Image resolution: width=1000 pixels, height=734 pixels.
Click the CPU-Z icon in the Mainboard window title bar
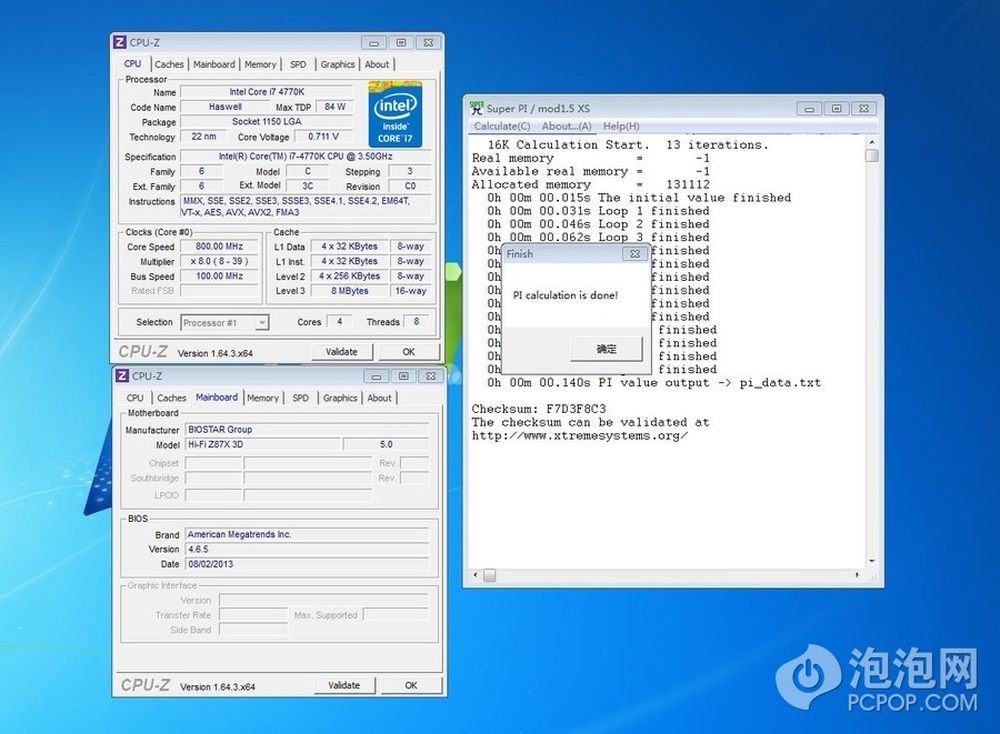(122, 376)
